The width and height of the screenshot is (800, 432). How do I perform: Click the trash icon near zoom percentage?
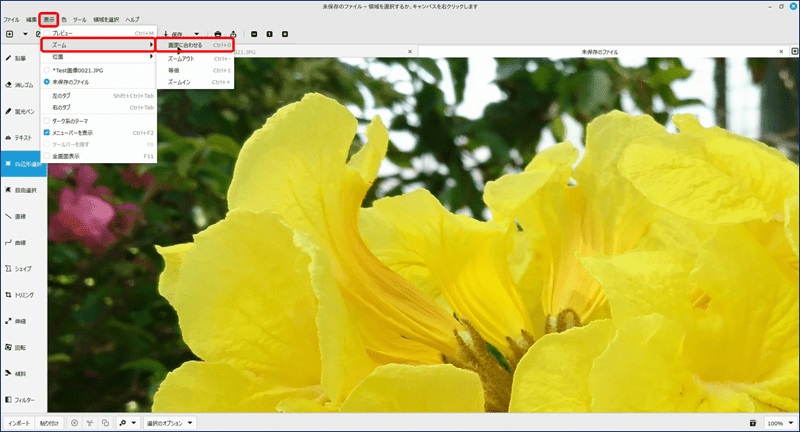(x=753, y=423)
